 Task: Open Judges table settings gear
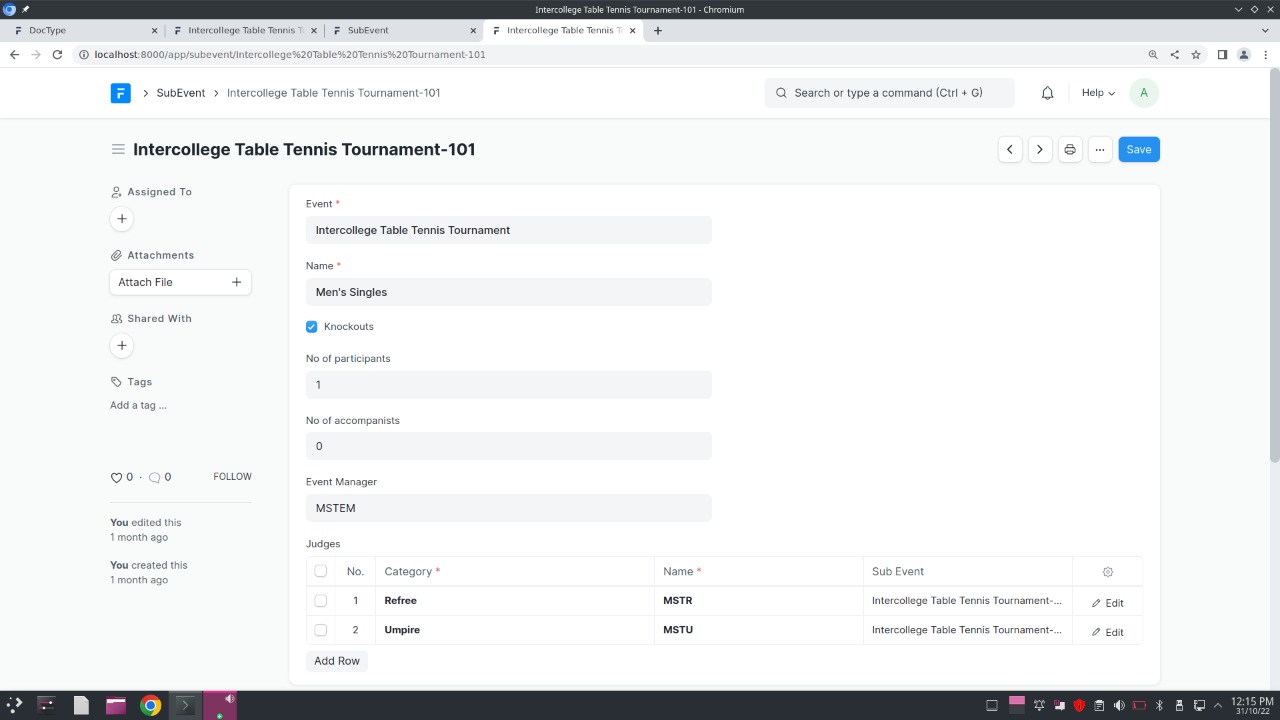1107,572
